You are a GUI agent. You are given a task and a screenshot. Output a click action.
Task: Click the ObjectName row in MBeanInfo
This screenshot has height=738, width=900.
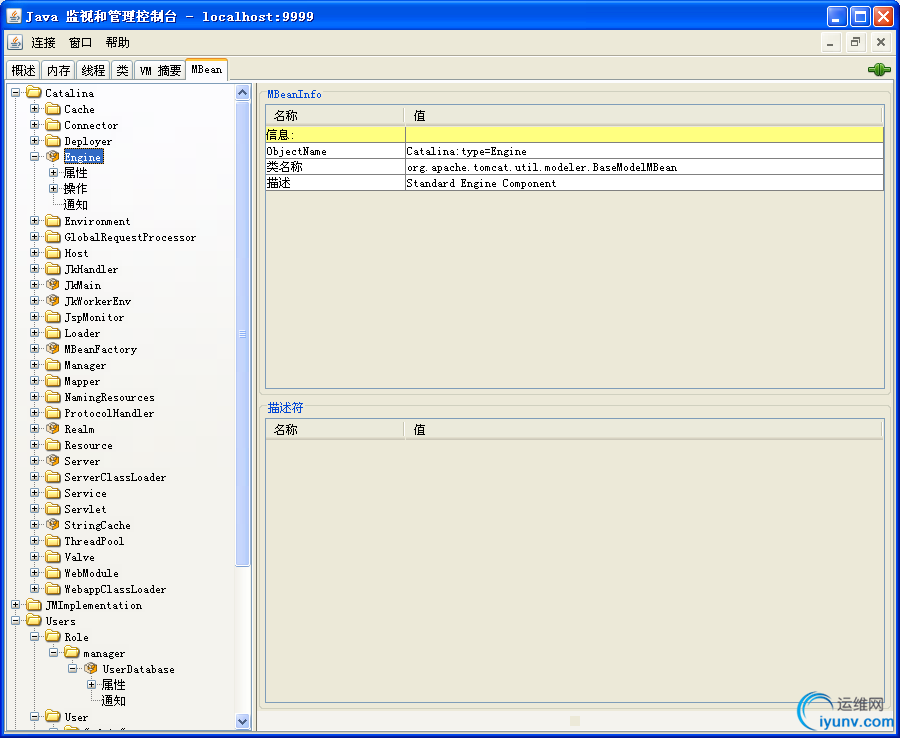(574, 152)
